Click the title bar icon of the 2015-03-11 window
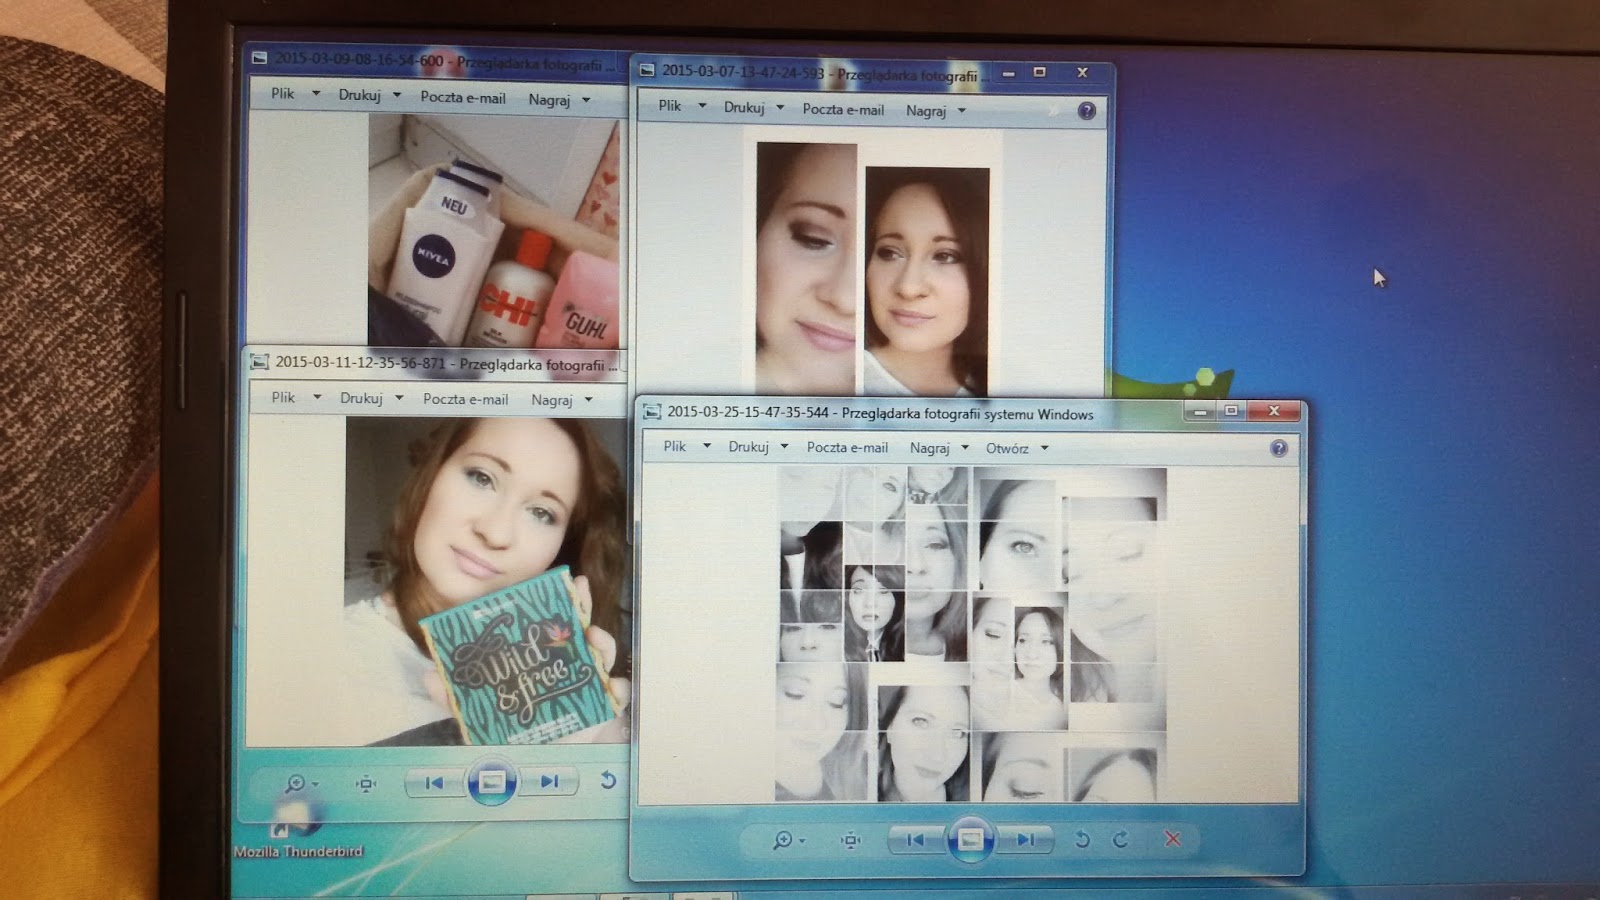This screenshot has height=900, width=1600. (x=260, y=362)
